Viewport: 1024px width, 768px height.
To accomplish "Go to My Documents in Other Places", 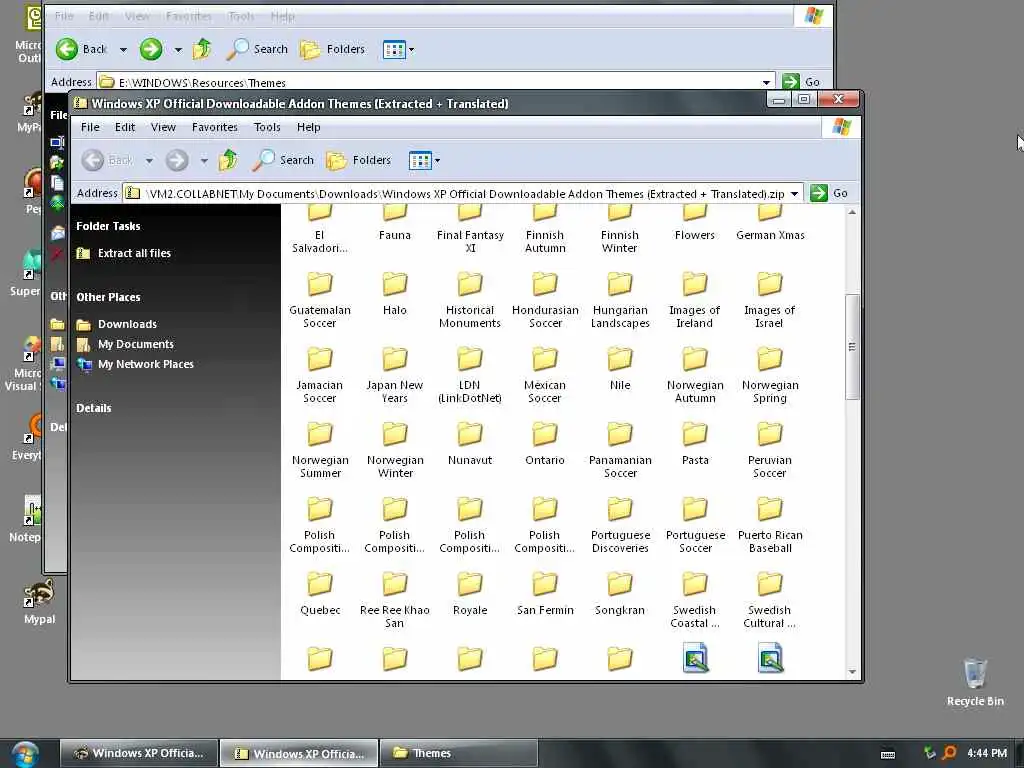I will pyautogui.click(x=125, y=344).
